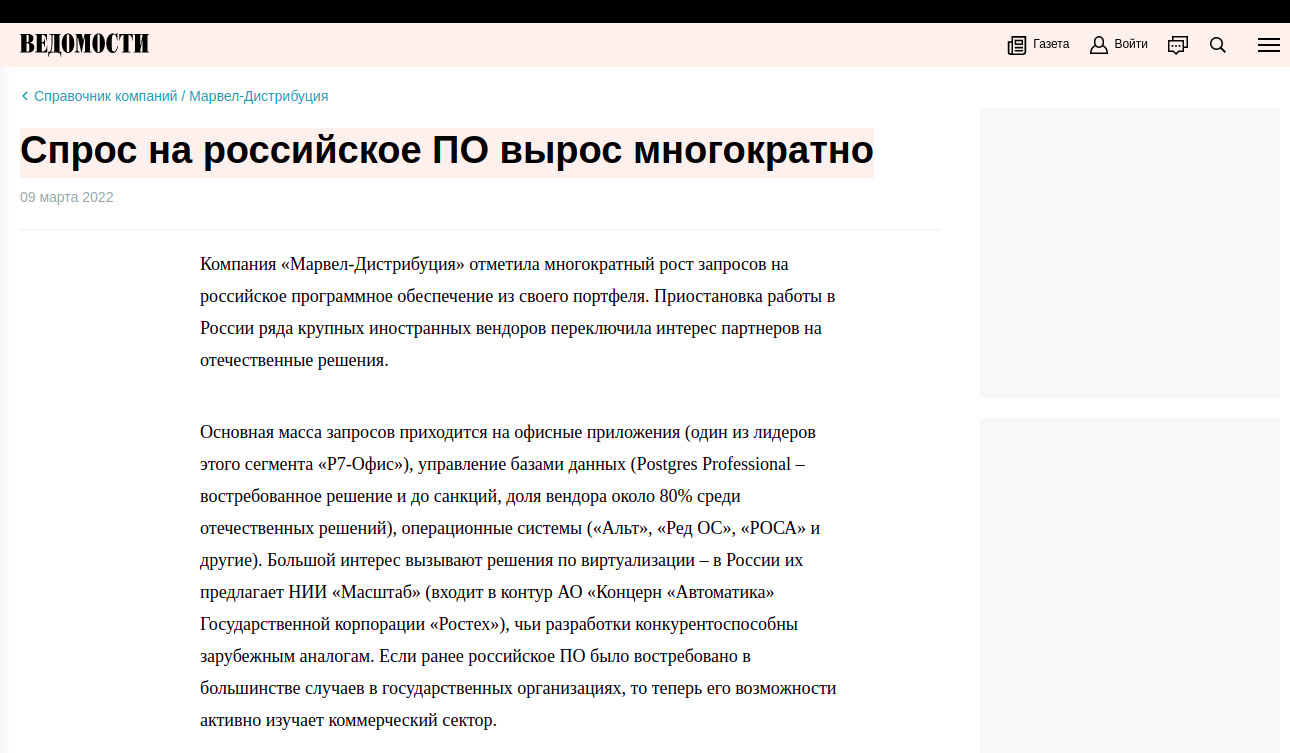Click the upper sidebar ad placeholder
1290x753 pixels.
pyautogui.click(x=1129, y=252)
